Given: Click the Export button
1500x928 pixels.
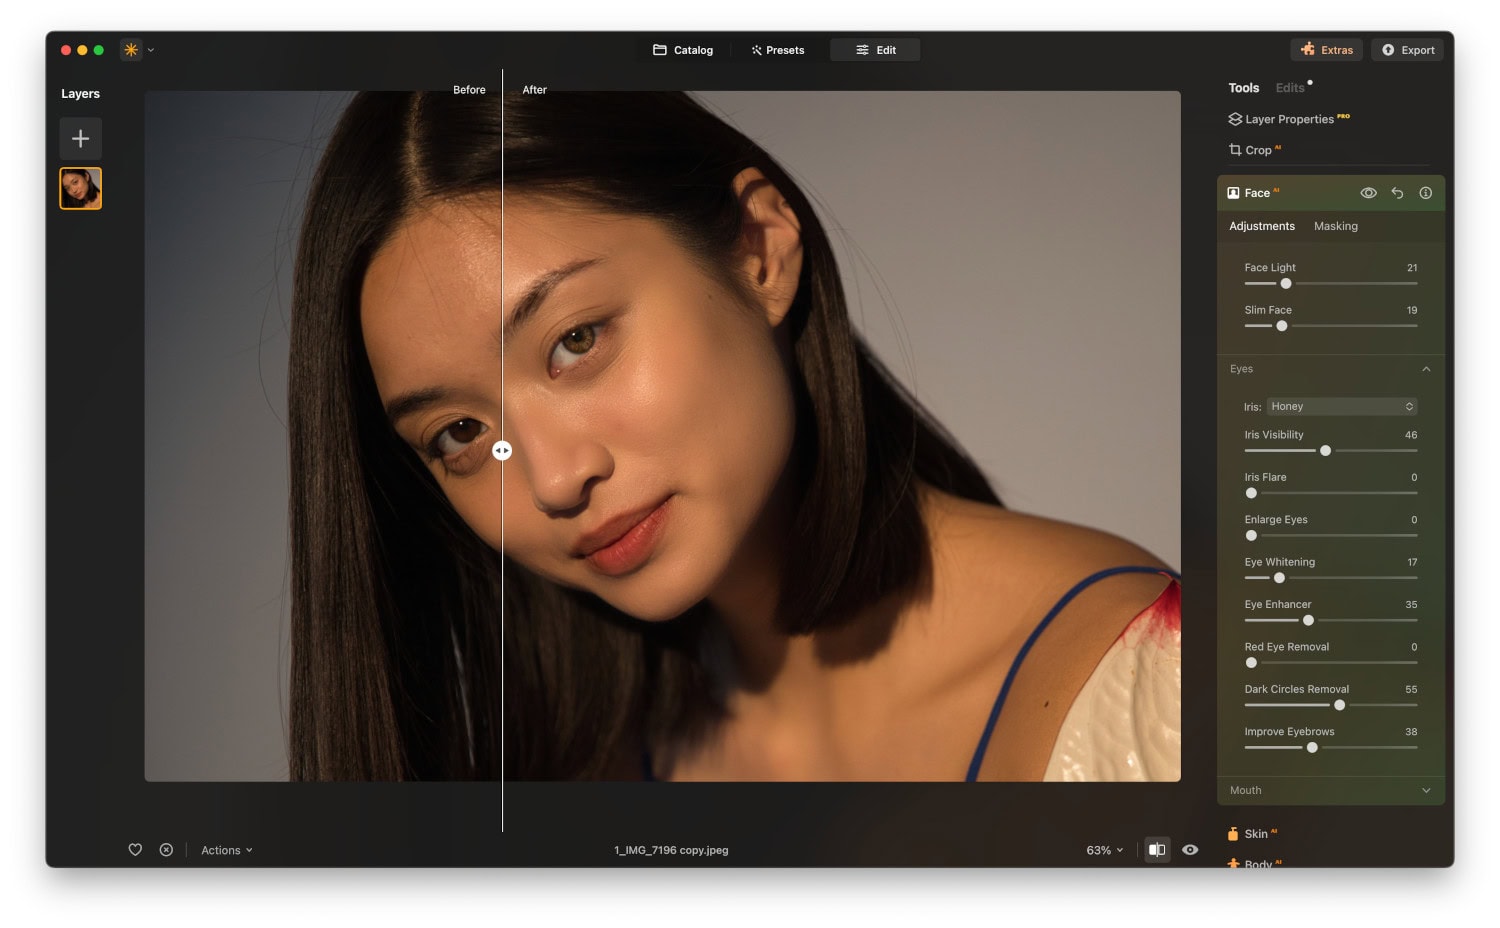Looking at the screenshot, I should click(x=1407, y=49).
